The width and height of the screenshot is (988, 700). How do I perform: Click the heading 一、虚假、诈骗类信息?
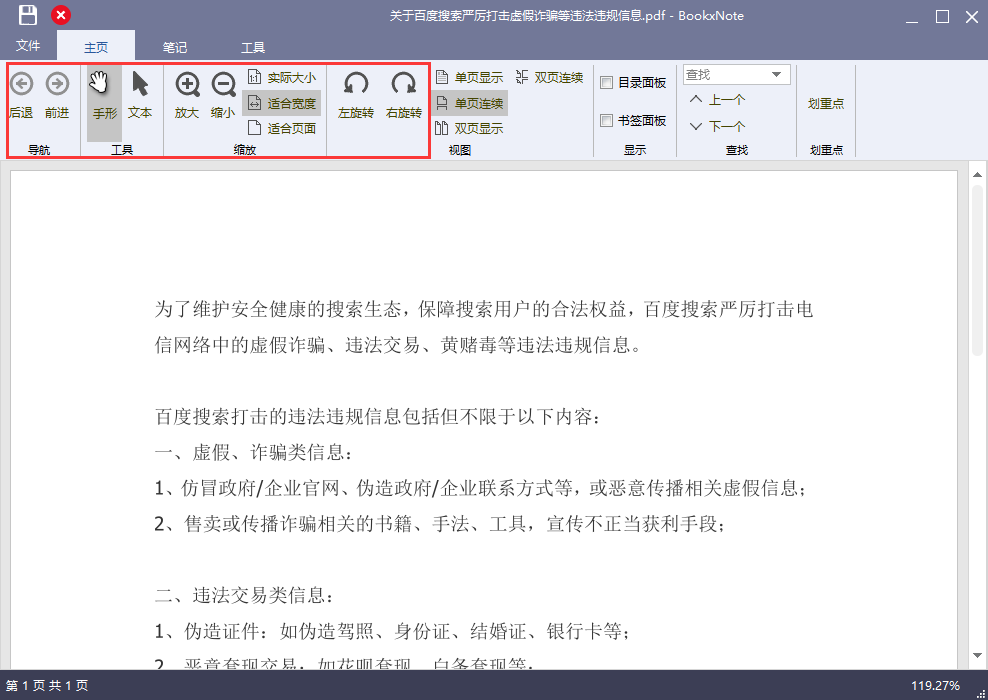click(x=254, y=452)
